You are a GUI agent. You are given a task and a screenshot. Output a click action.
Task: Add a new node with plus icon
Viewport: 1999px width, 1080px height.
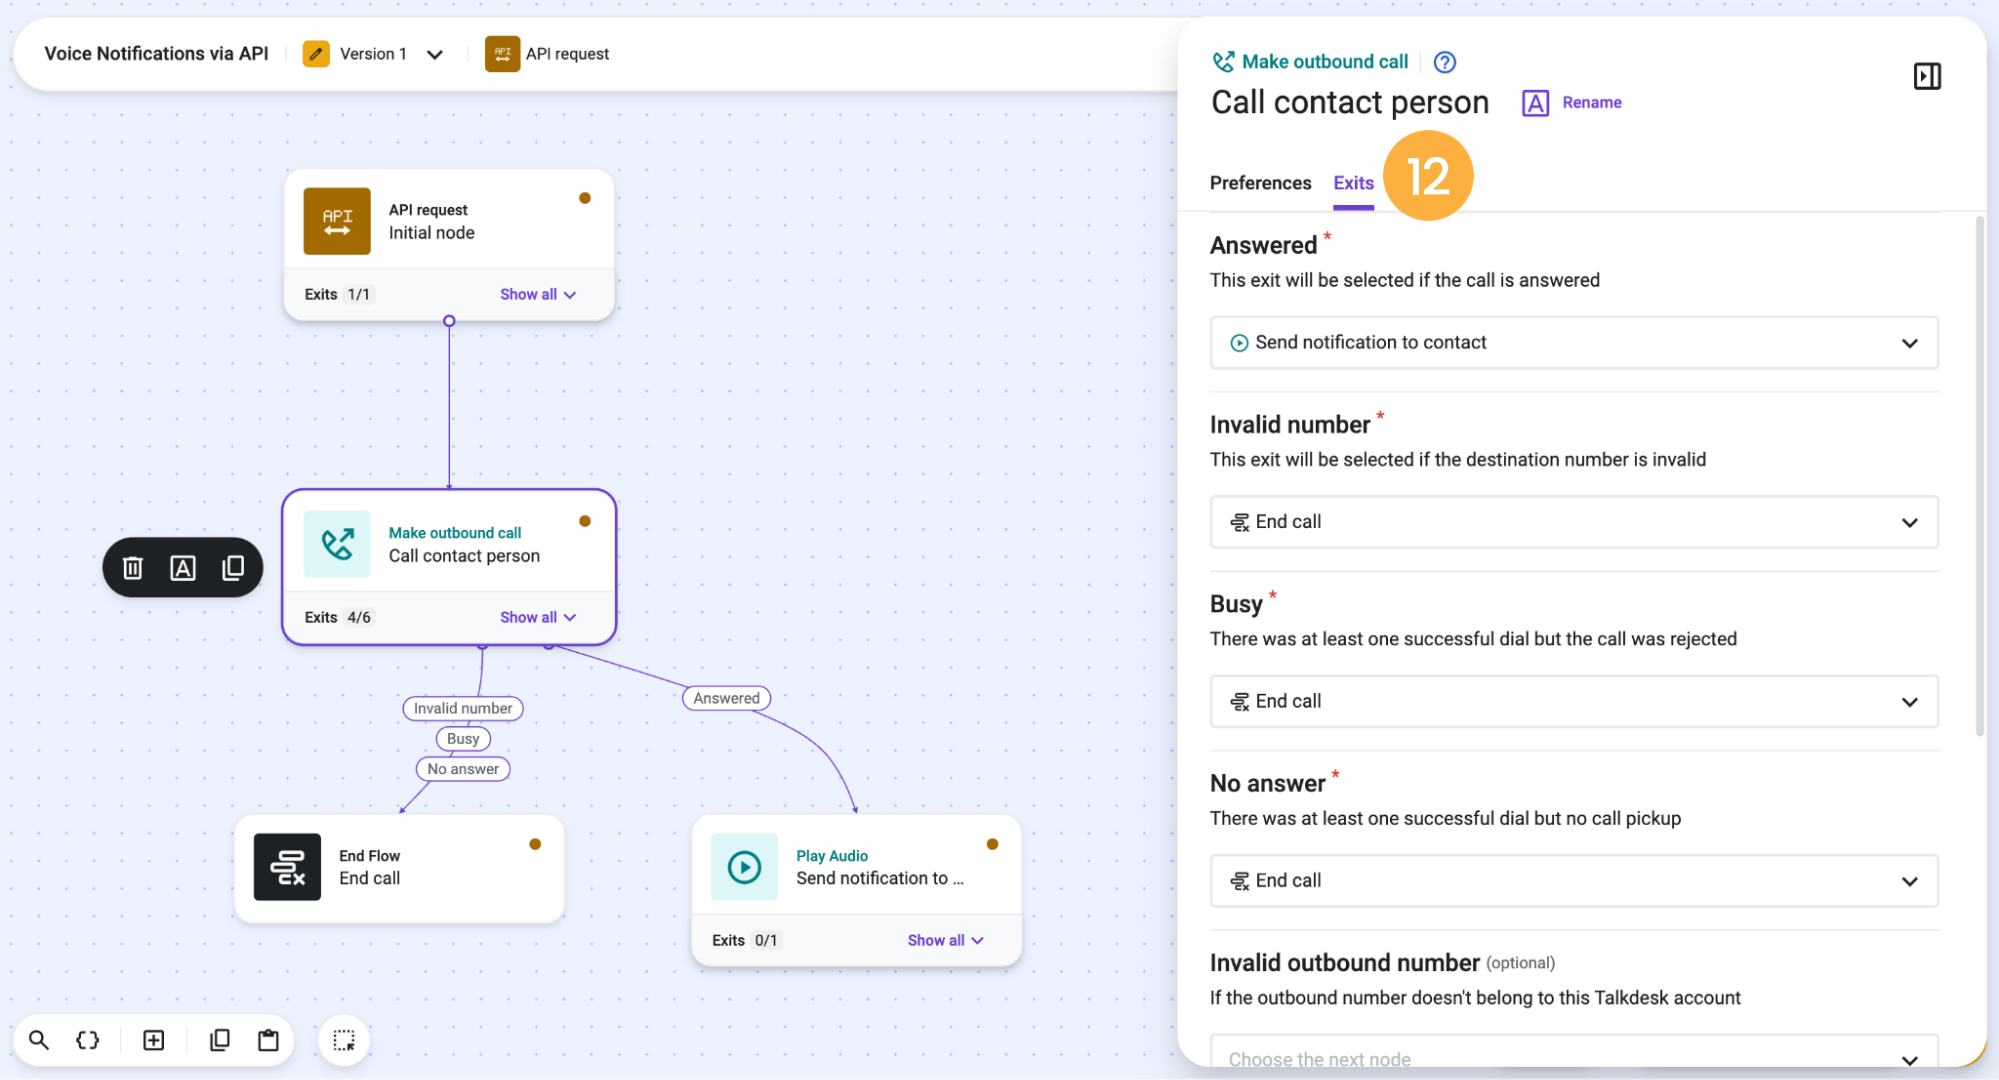154,1040
